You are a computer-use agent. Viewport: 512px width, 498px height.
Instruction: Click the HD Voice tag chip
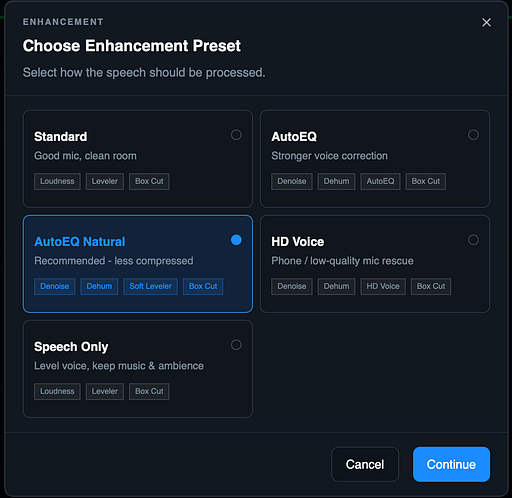[383, 286]
